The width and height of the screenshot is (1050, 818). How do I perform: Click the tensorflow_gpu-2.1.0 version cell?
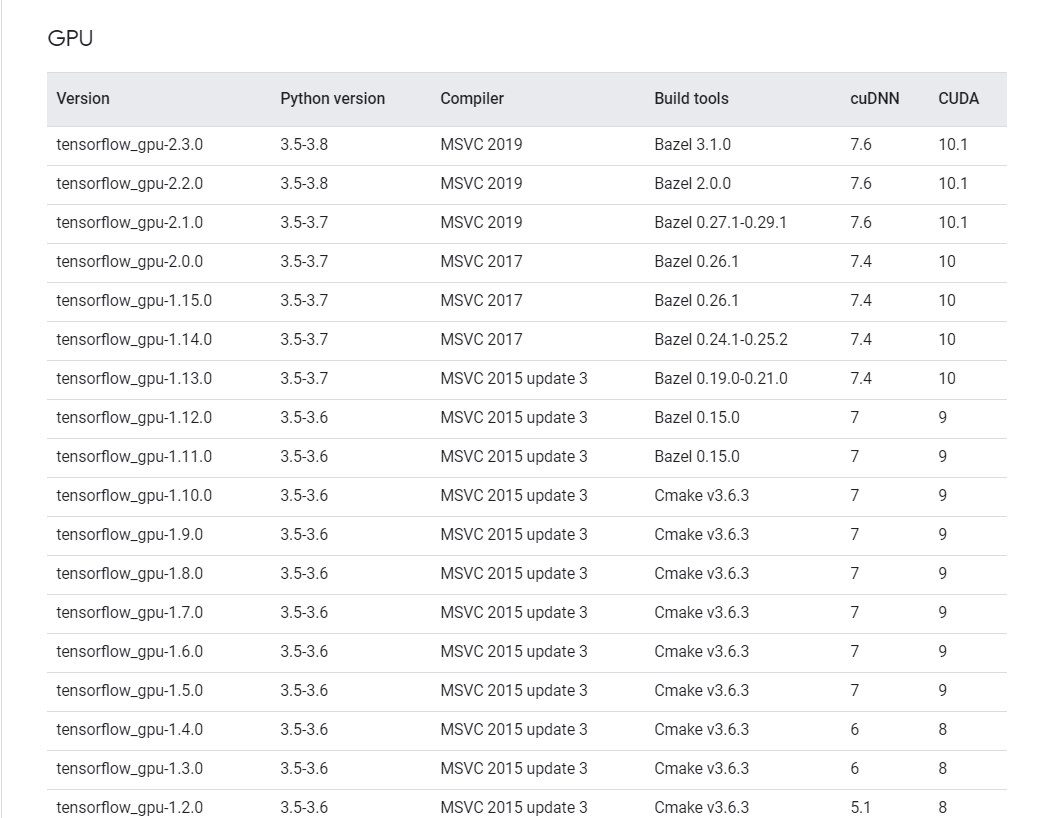click(129, 222)
